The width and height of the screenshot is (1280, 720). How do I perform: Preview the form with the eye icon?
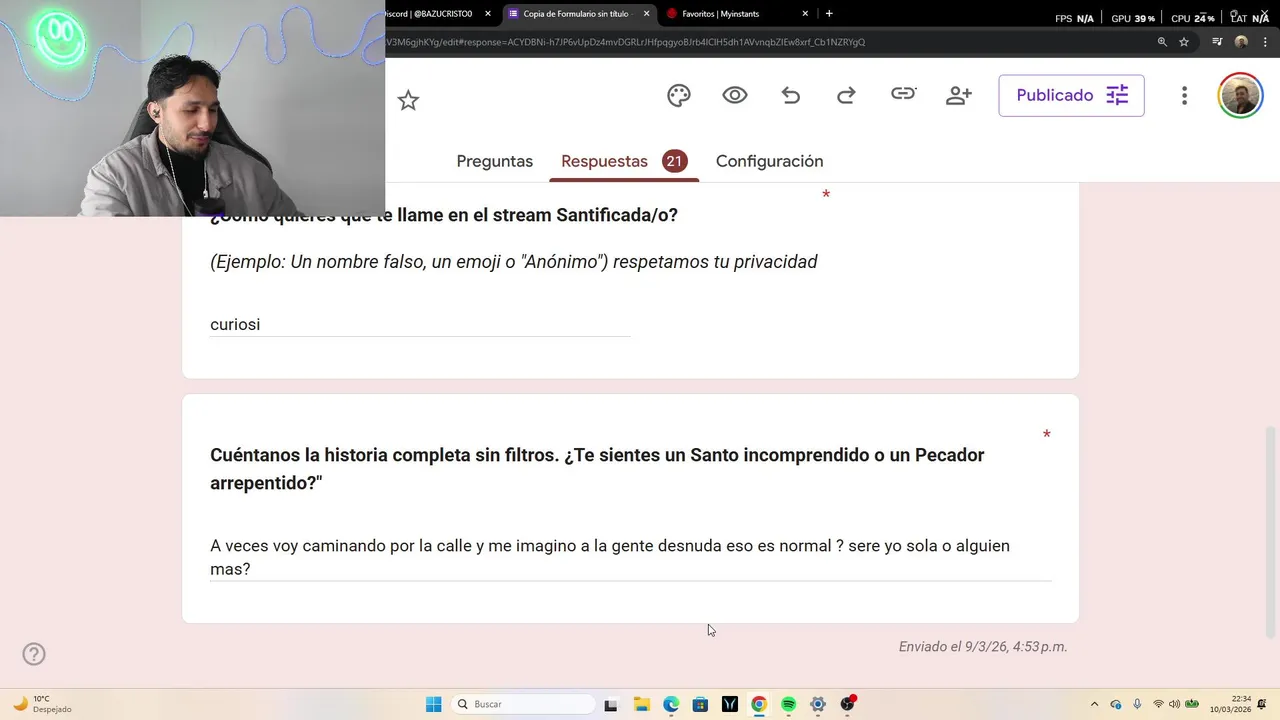[735, 95]
